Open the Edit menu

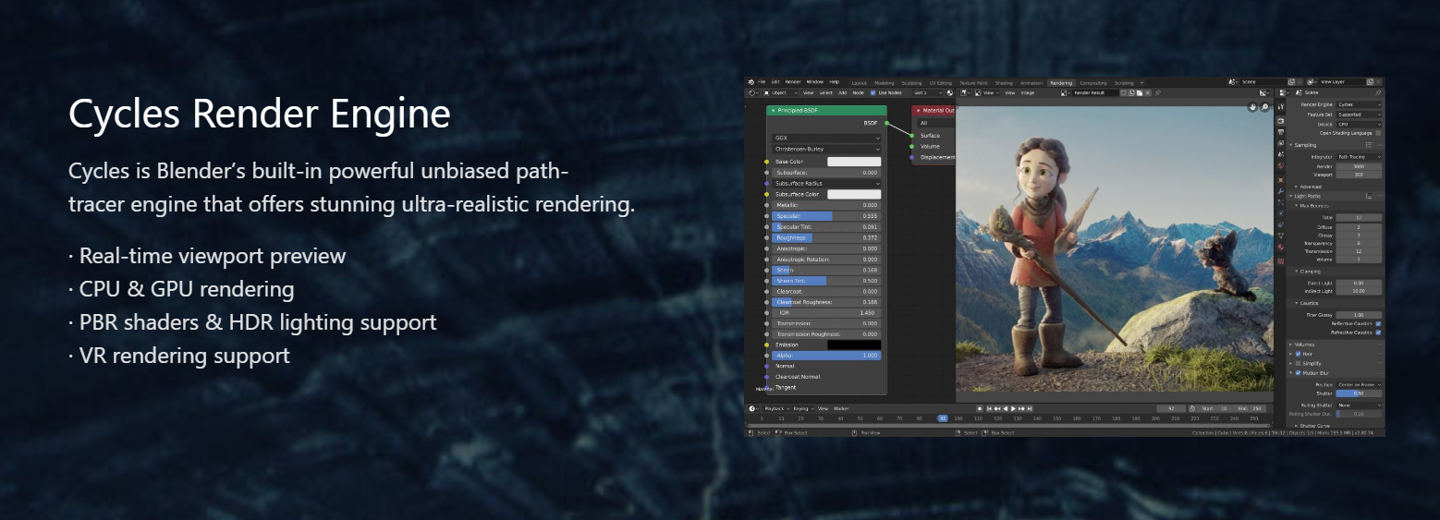pos(775,82)
